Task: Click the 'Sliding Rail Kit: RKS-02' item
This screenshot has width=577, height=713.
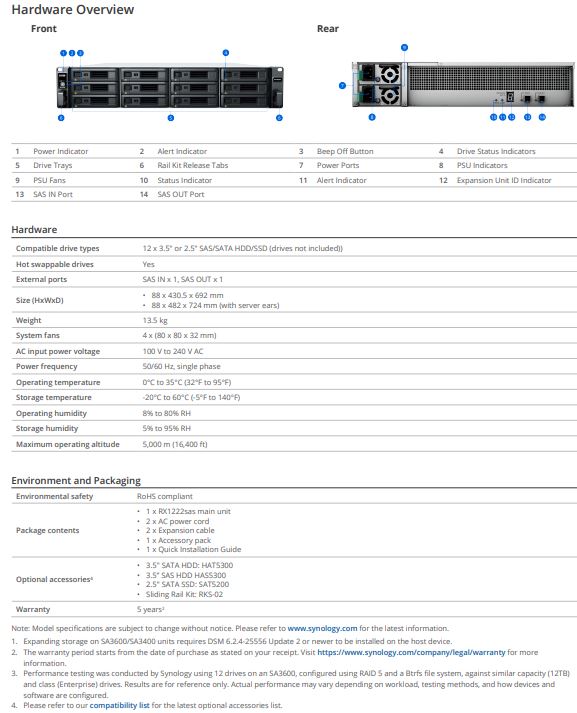Action: pyautogui.click(x=184, y=594)
